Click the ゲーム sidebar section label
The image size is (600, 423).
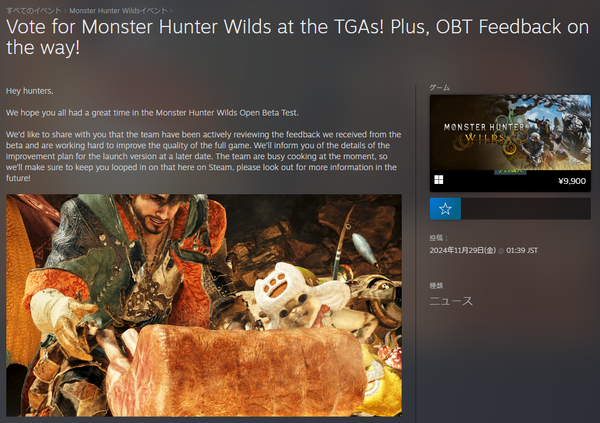point(439,88)
